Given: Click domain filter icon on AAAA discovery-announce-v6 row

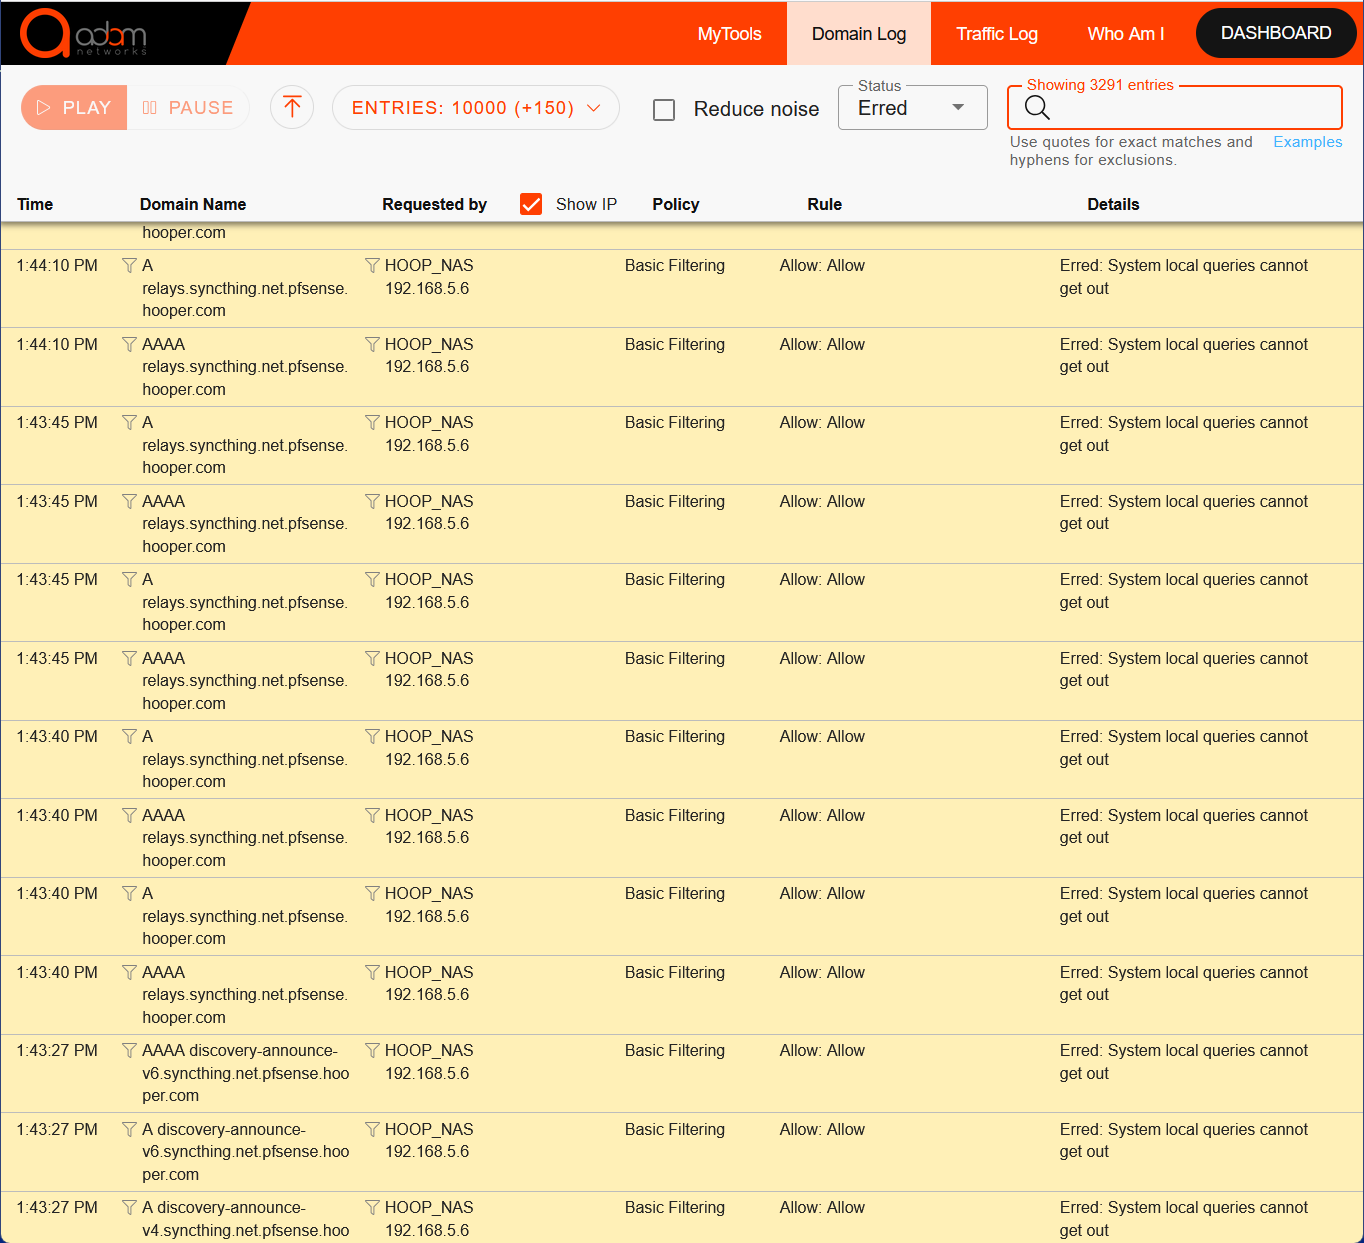Looking at the screenshot, I should pyautogui.click(x=130, y=1051).
